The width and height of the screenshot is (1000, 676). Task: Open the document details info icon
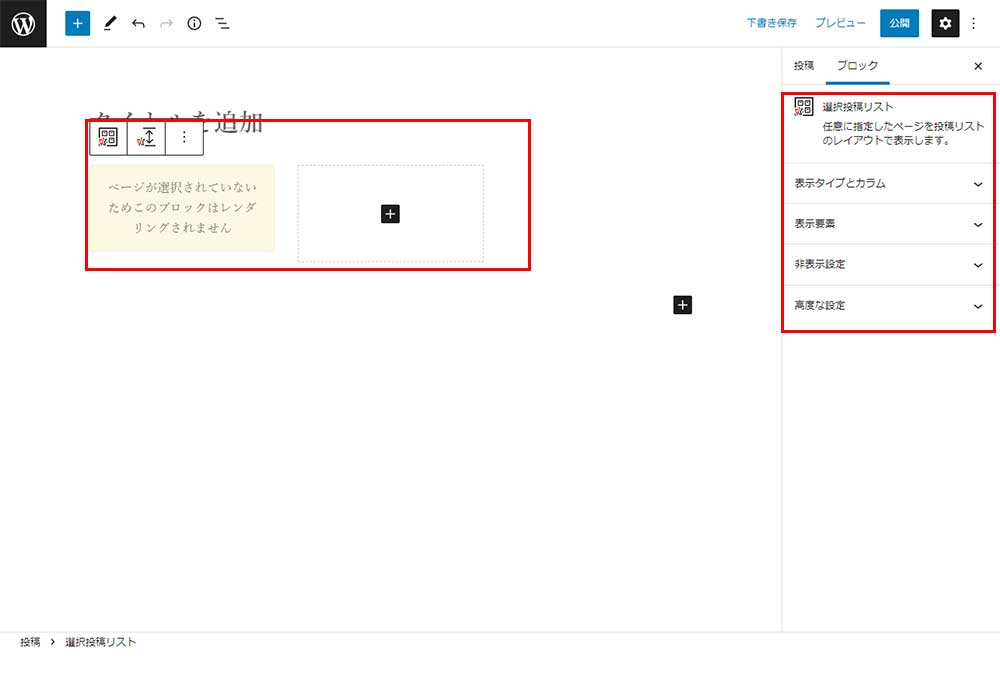tap(194, 23)
